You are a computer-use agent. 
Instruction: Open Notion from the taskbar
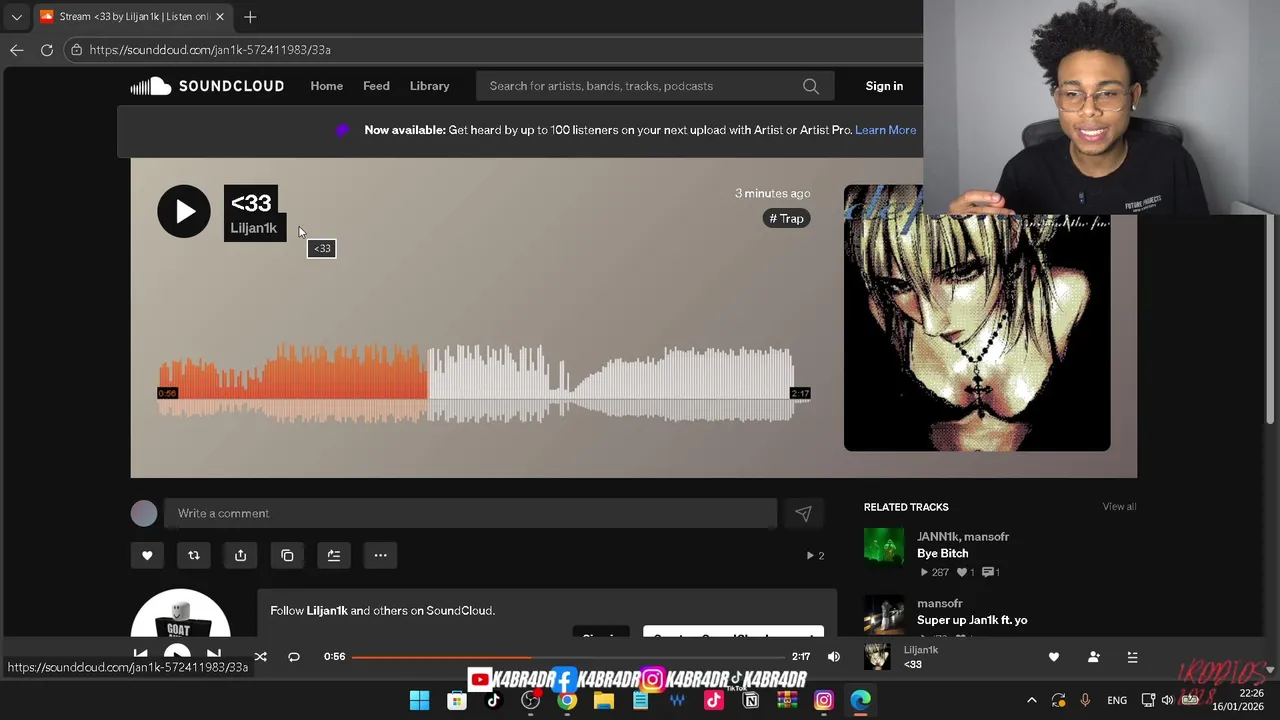pyautogui.click(x=750, y=701)
